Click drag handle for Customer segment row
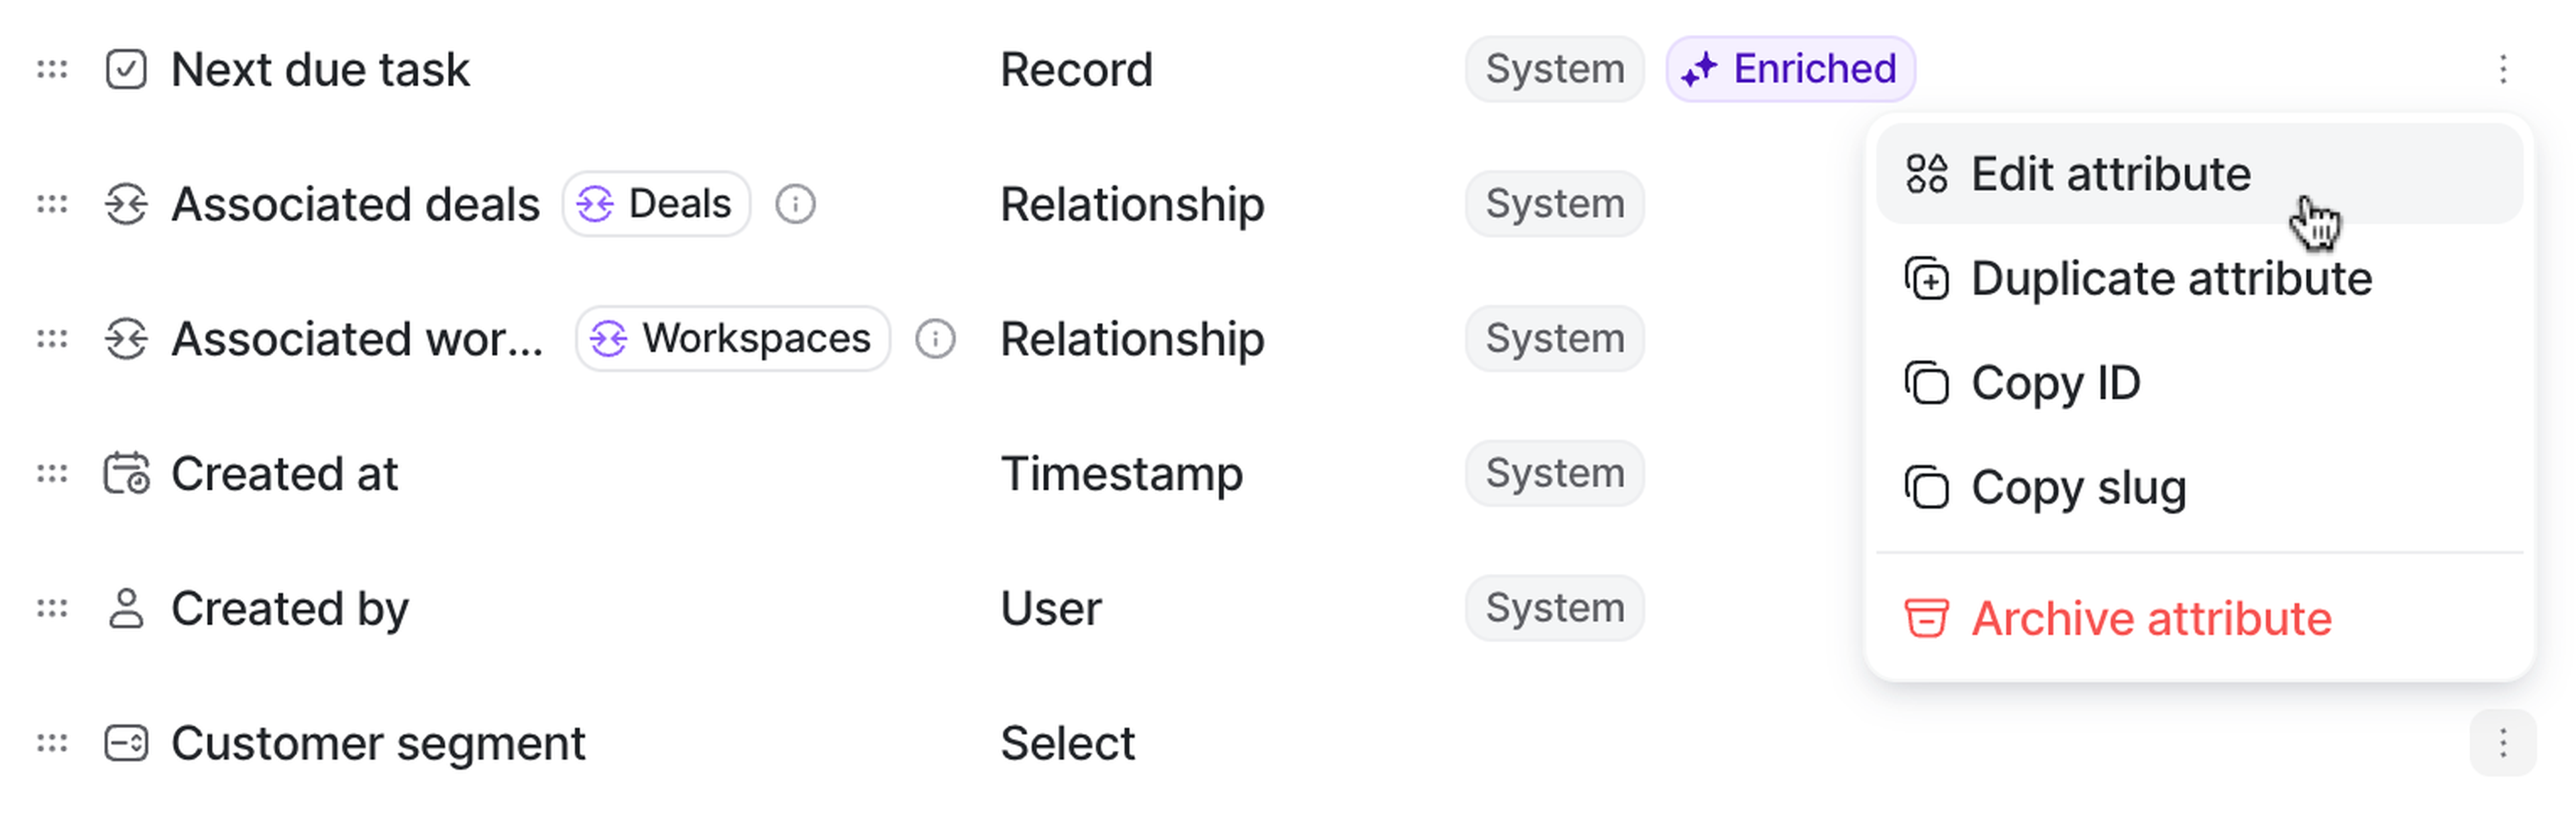Screen dimensions: 2576x822 [x=52, y=743]
